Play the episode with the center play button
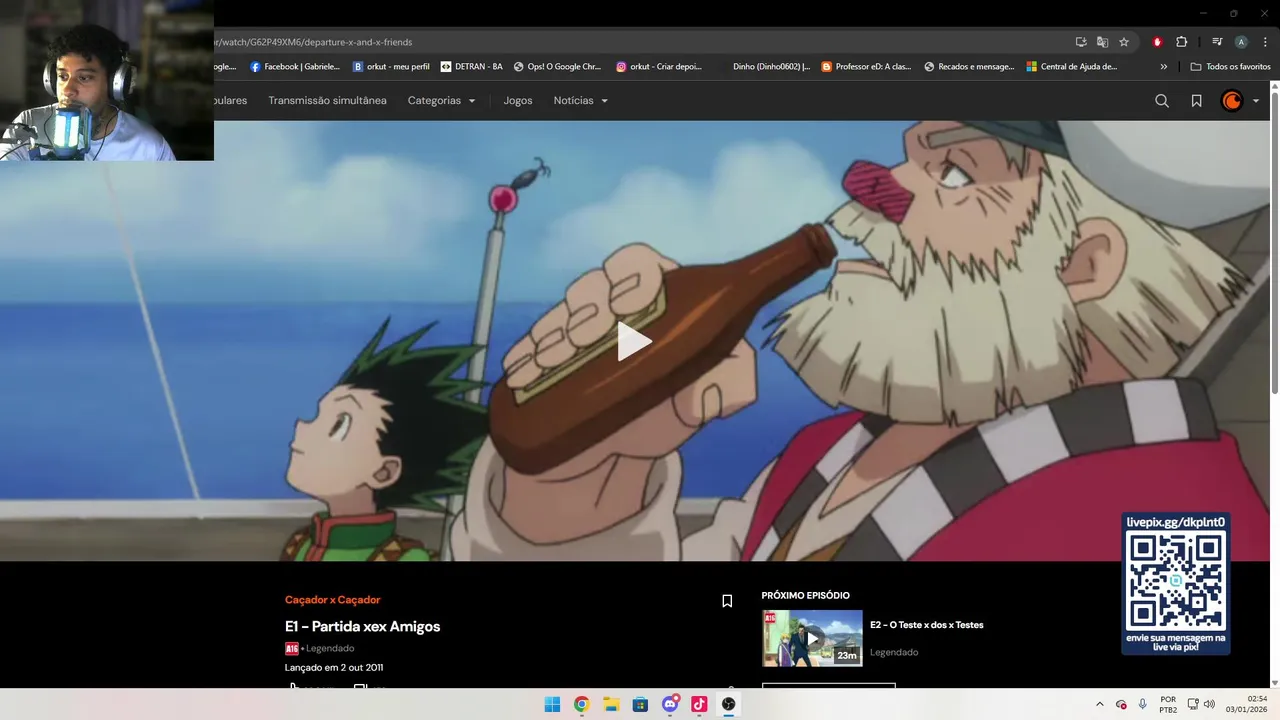The height and width of the screenshot is (720, 1280). coord(634,342)
